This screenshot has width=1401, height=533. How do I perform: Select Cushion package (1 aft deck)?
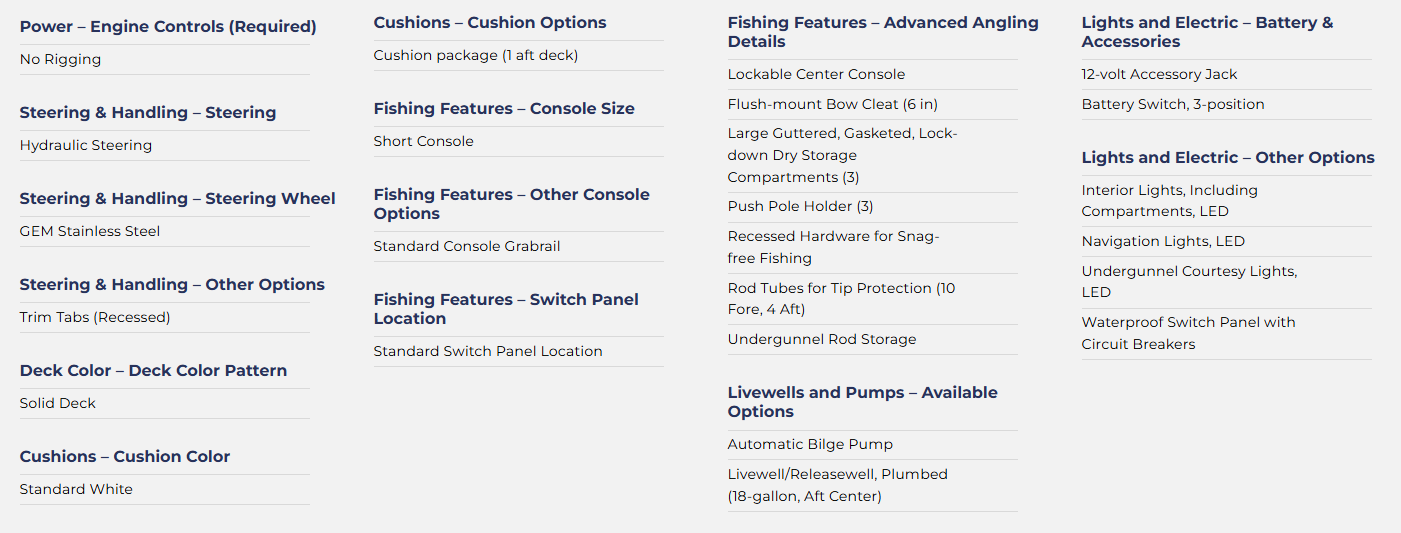[x=476, y=55]
